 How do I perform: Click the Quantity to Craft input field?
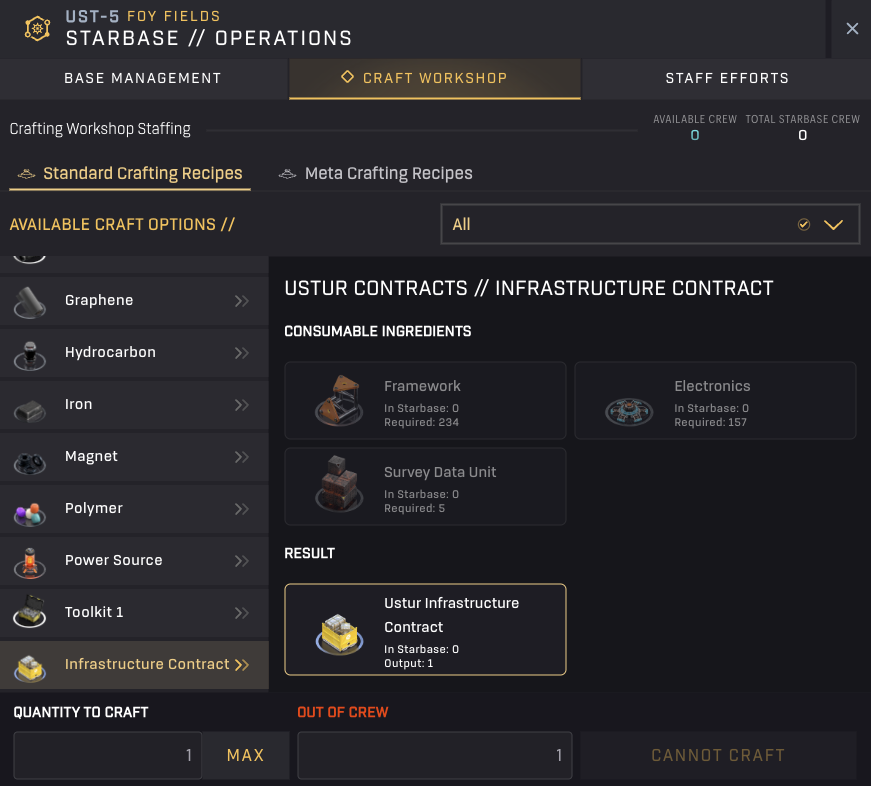pos(108,755)
